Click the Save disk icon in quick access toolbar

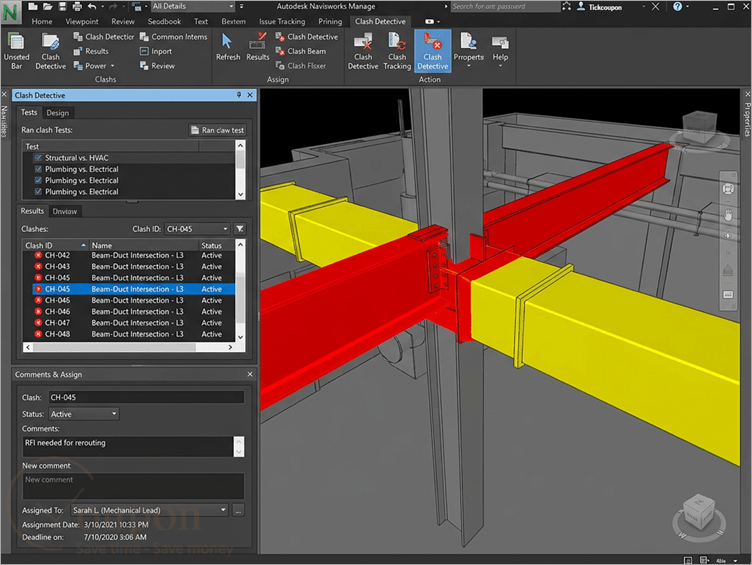point(62,7)
